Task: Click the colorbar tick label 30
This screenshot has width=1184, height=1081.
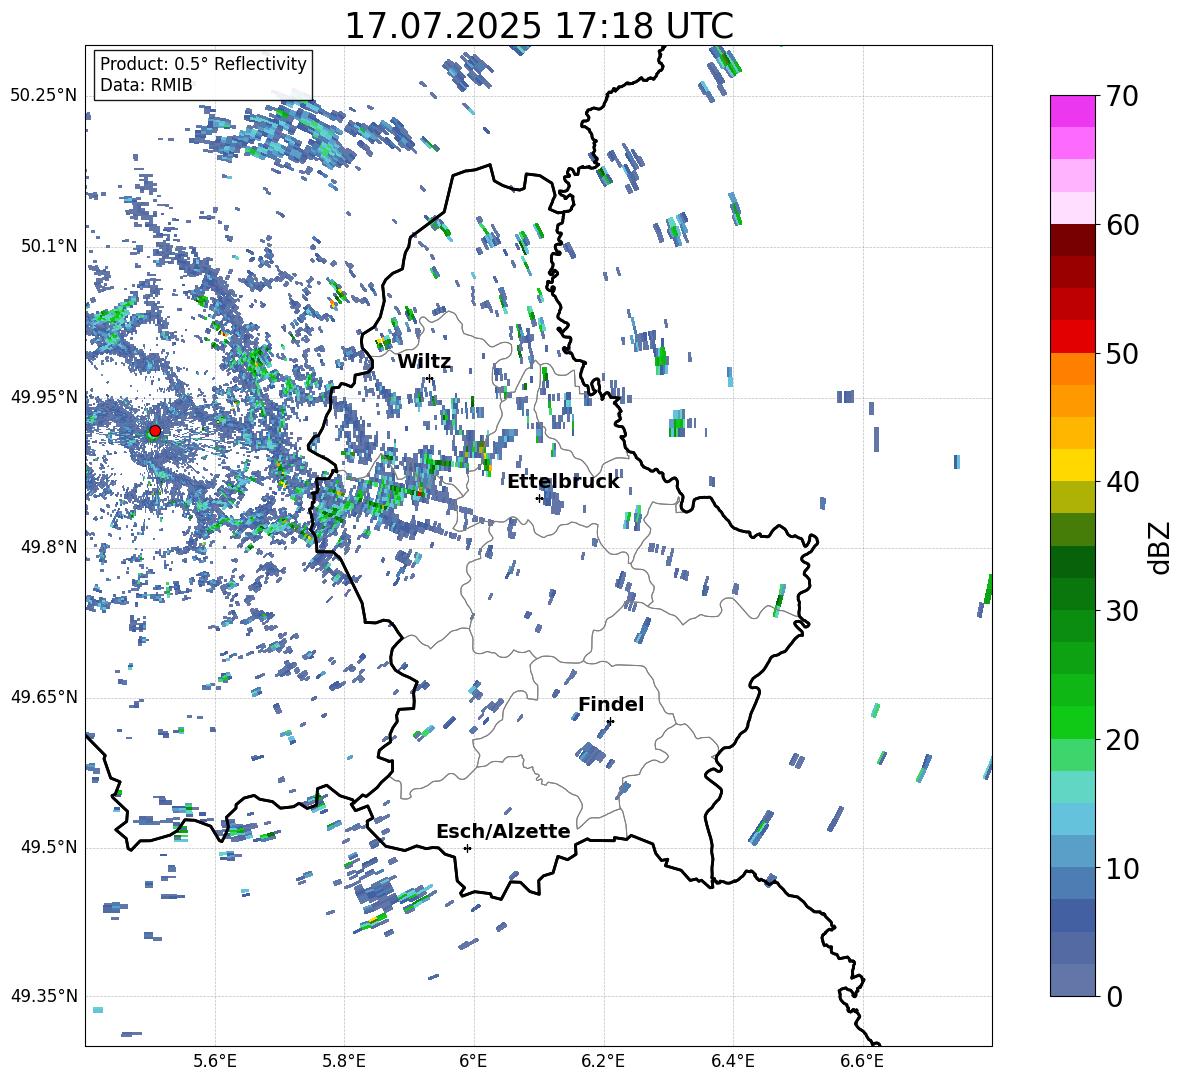Action: coord(1122,611)
